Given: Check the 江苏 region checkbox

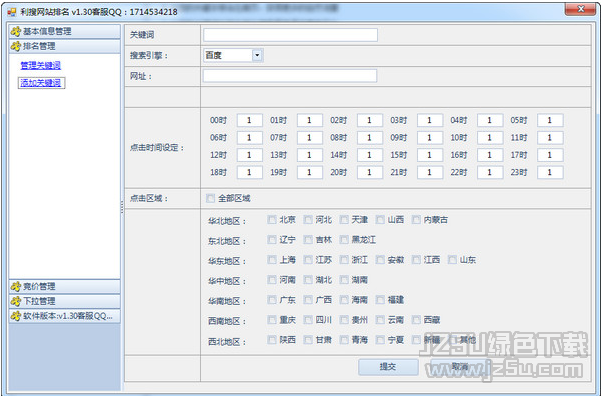Looking at the screenshot, I should [x=307, y=260].
